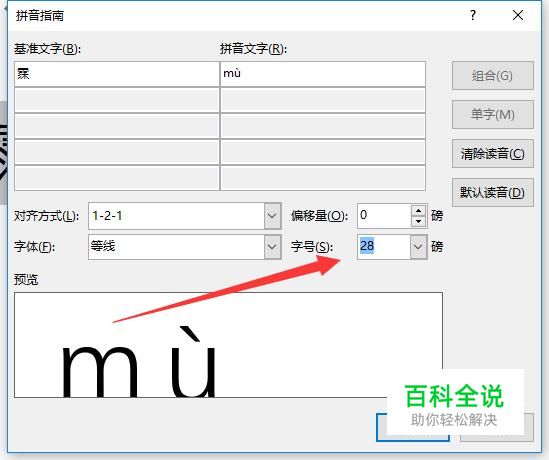Click the 偏移量 value field showing 0
The width and height of the screenshot is (549, 460).
coord(384,216)
